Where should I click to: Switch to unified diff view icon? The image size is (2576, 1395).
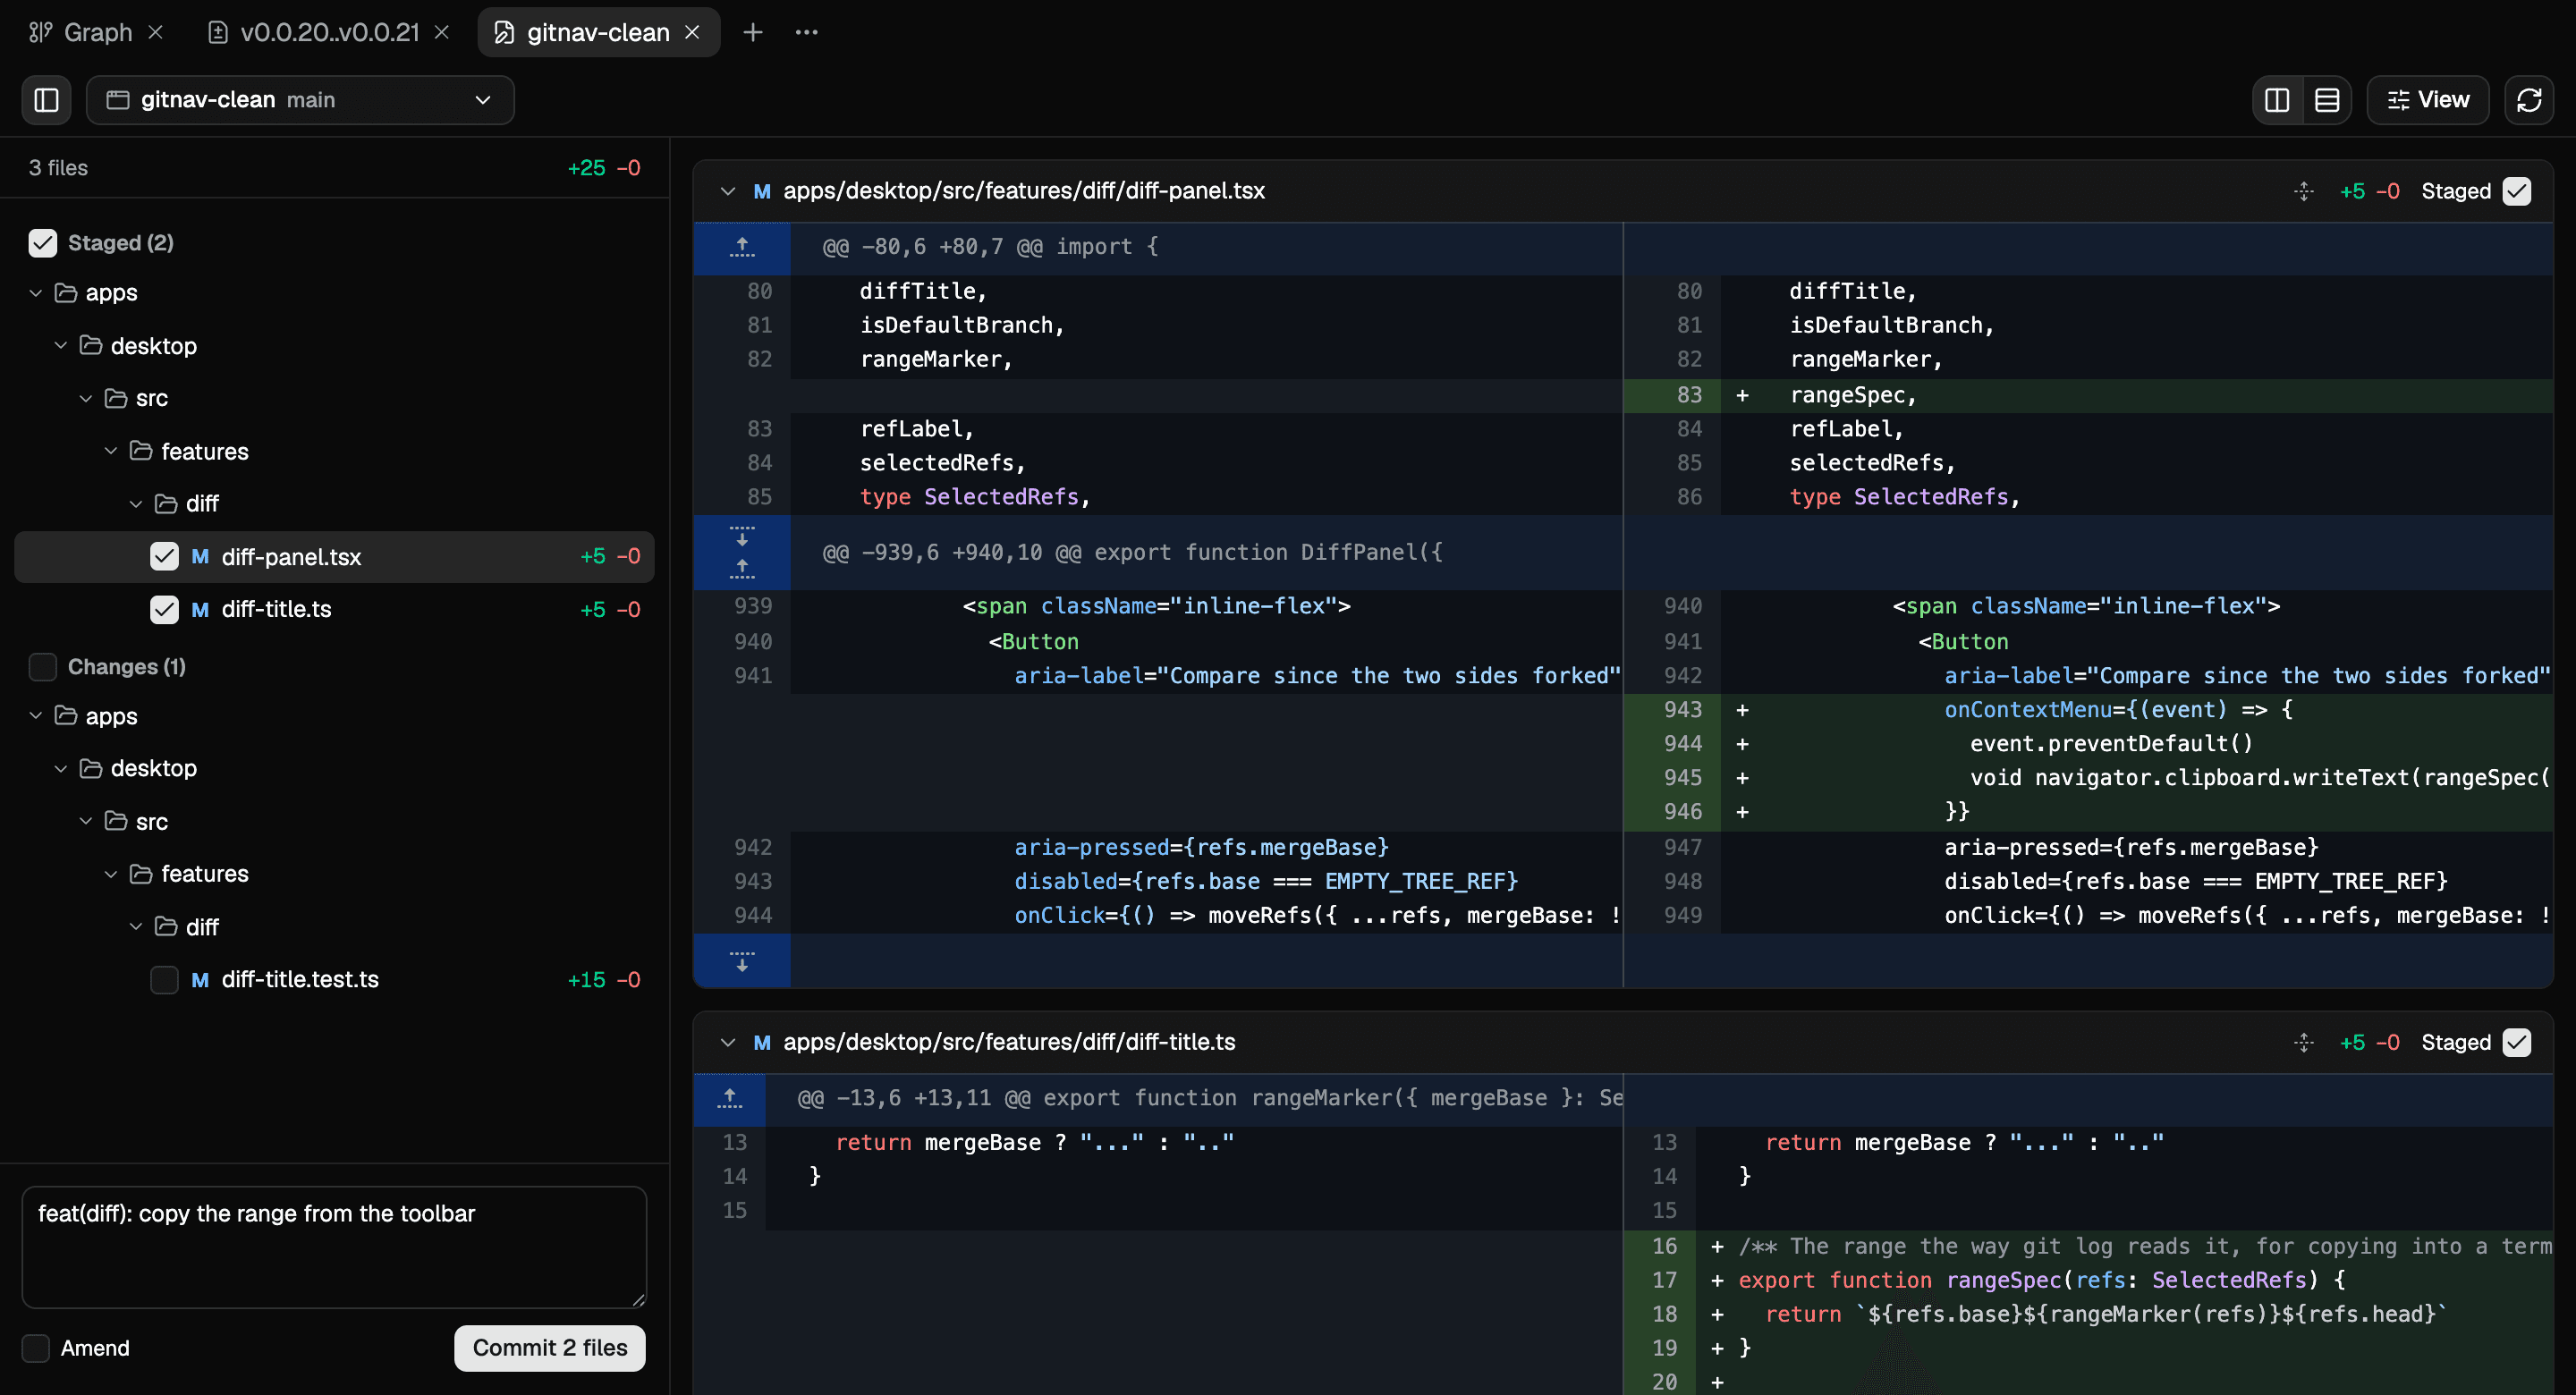pyautogui.click(x=2327, y=100)
